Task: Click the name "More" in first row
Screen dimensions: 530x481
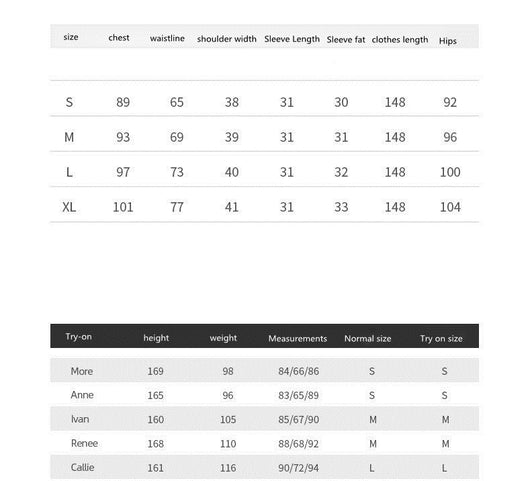Action: pos(81,371)
